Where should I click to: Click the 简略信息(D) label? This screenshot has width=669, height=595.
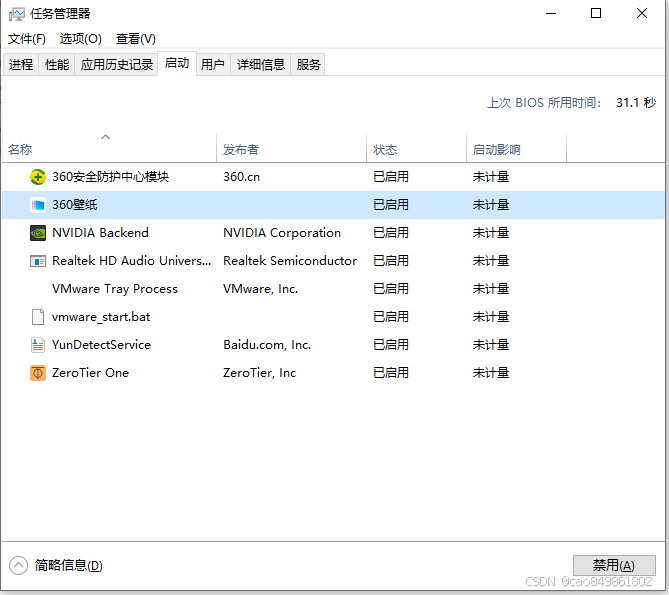[68, 566]
